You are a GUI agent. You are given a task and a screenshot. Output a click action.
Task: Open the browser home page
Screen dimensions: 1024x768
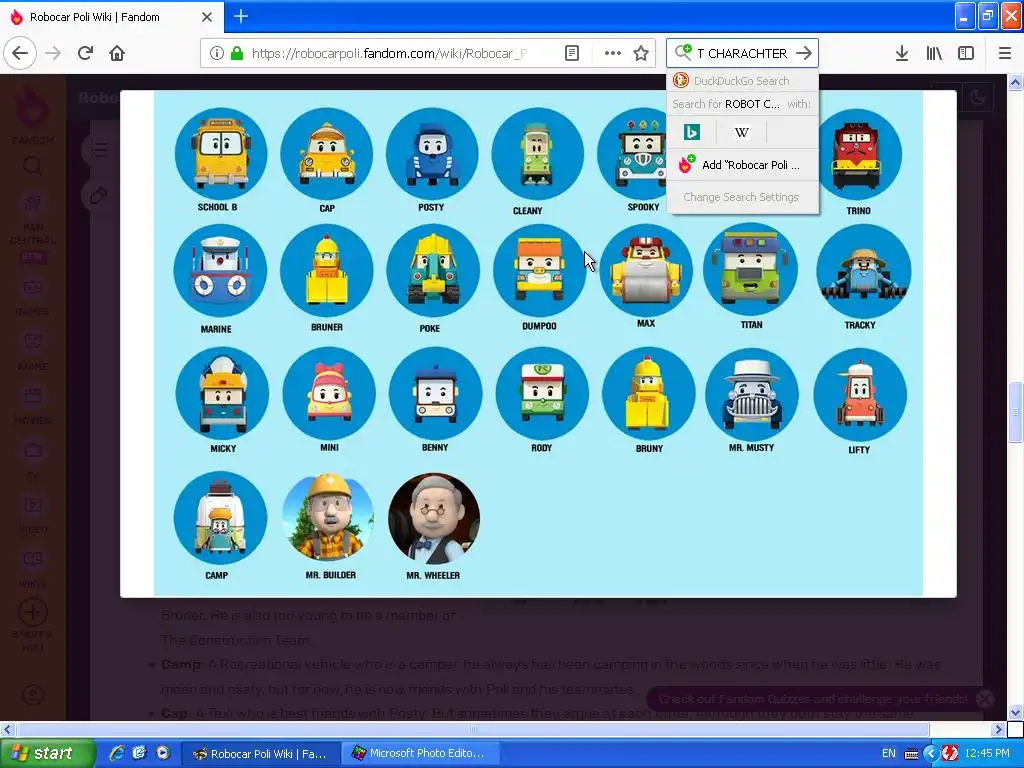pos(117,53)
